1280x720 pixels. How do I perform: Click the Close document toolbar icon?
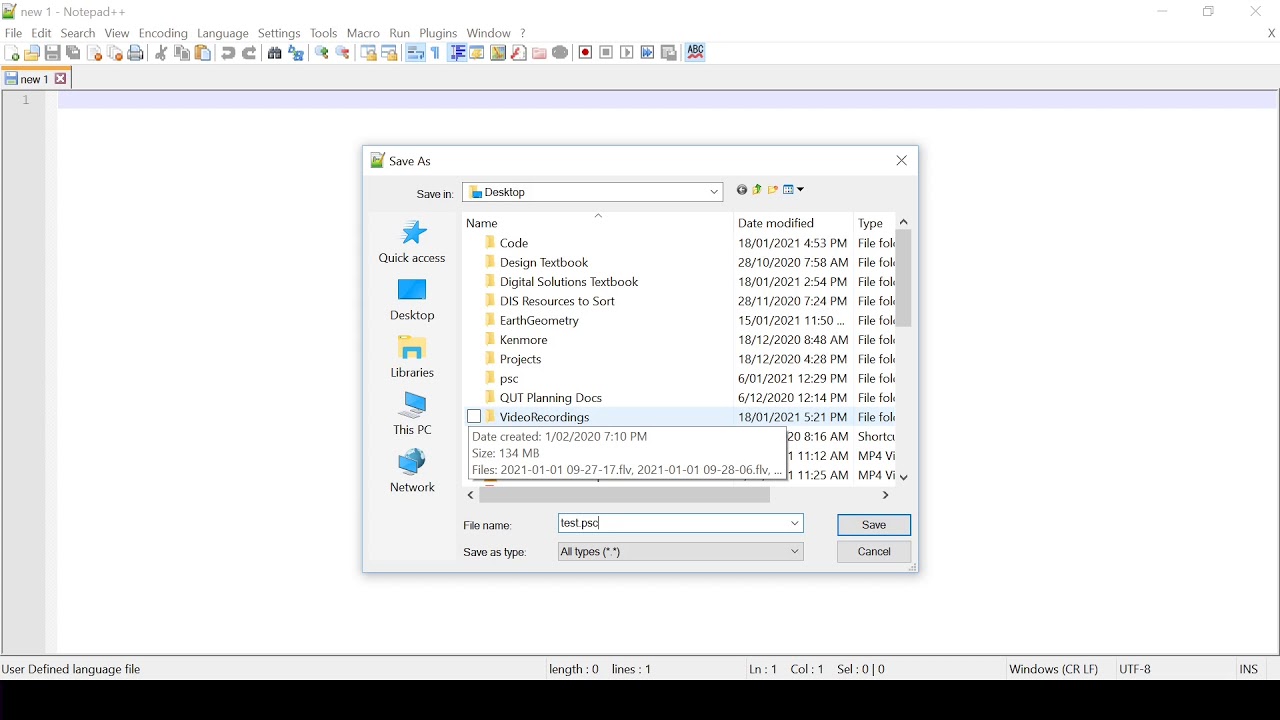coord(95,53)
